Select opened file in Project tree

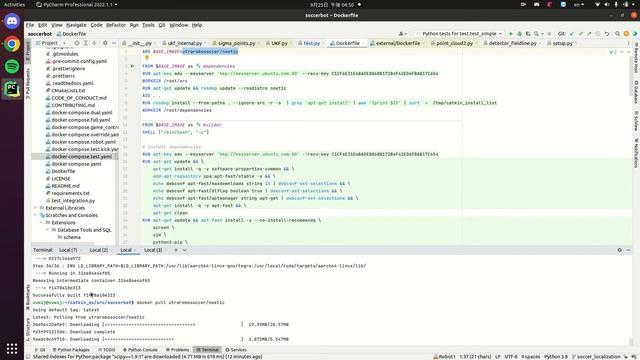click(76, 43)
